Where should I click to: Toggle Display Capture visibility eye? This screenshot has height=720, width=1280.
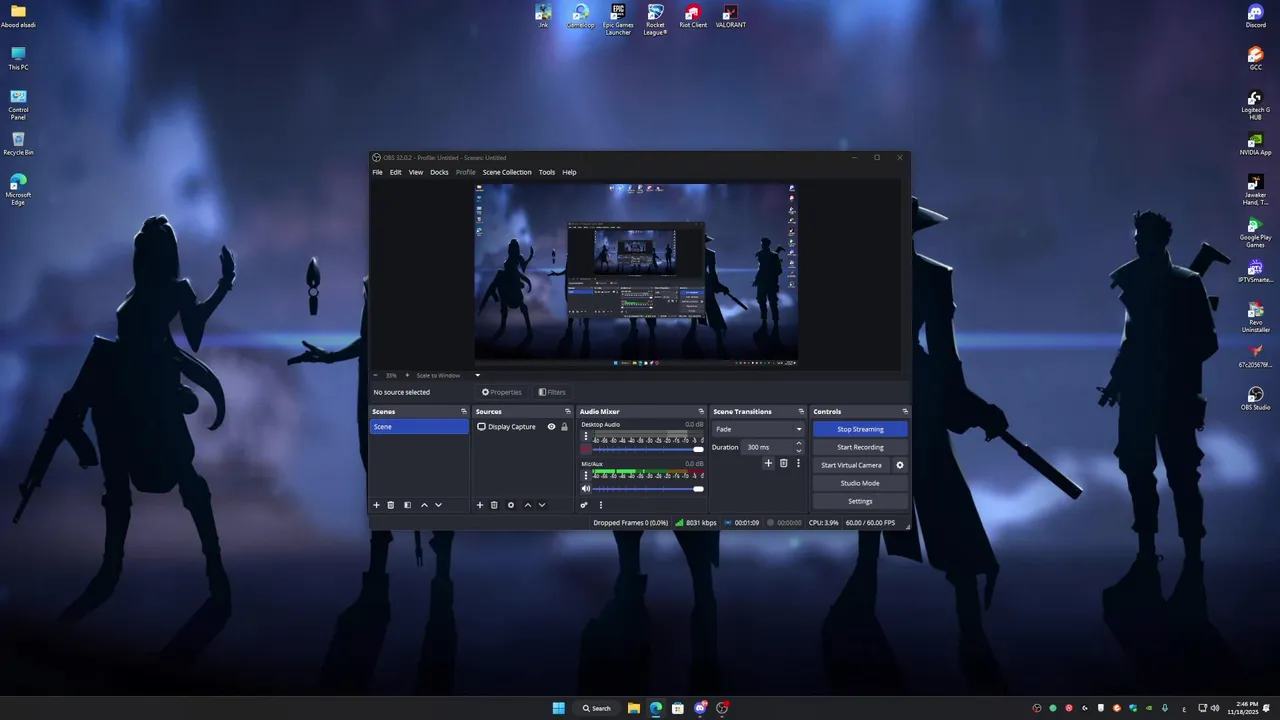coord(551,427)
